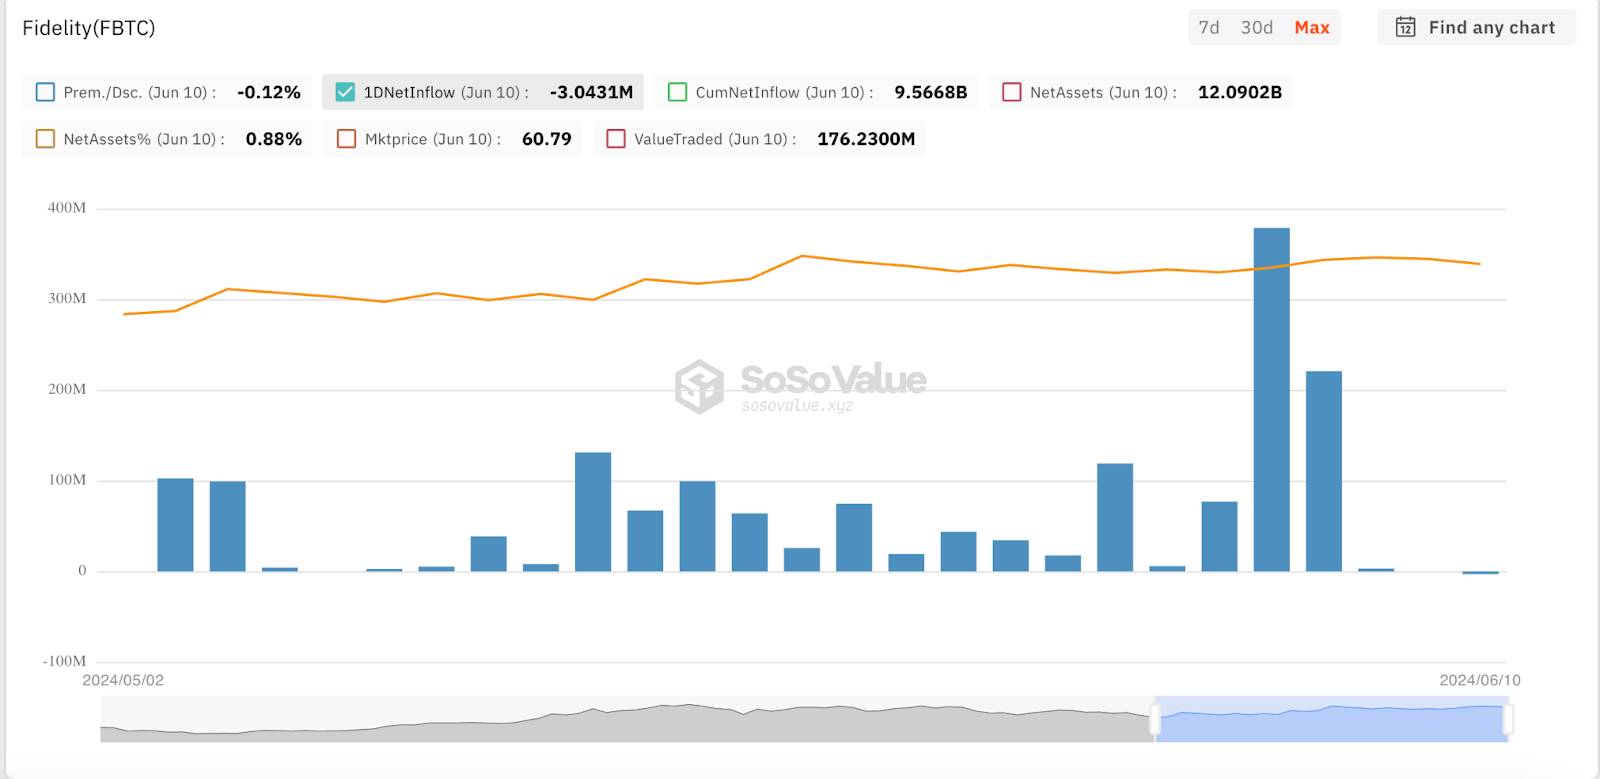1600x779 pixels.
Task: Switch to the 7d time range
Action: [x=1209, y=28]
